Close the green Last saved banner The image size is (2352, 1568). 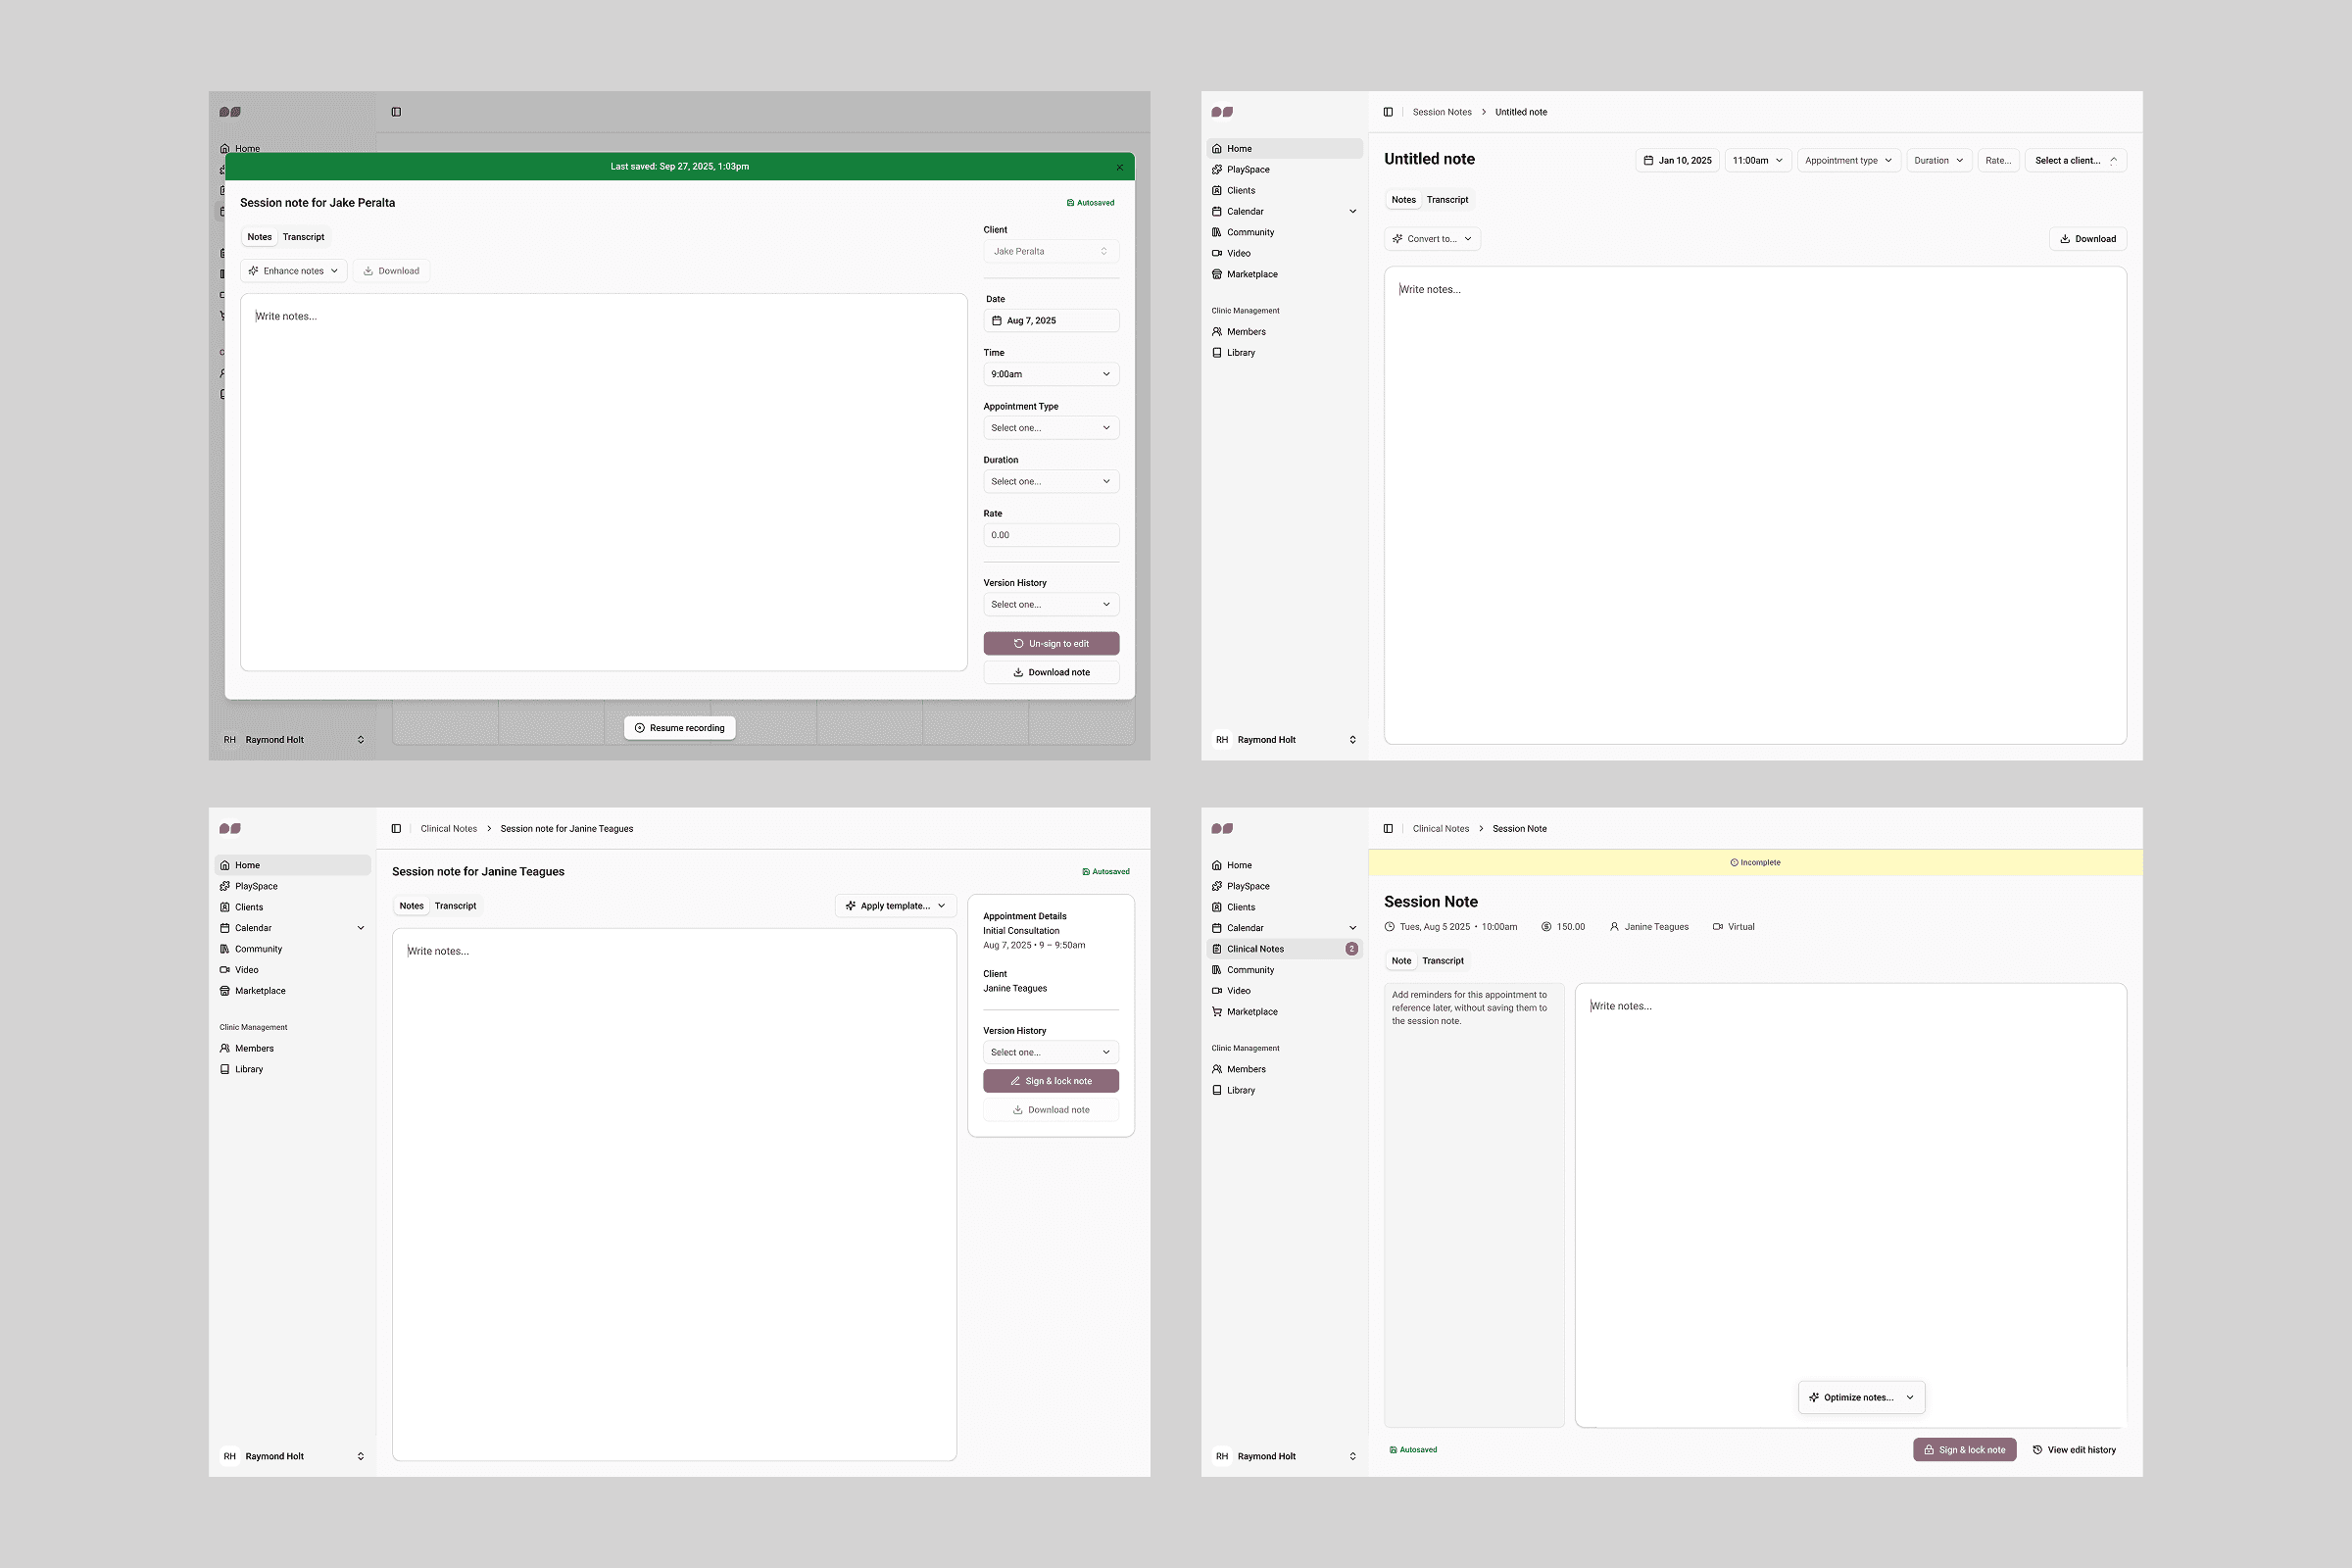(1119, 167)
